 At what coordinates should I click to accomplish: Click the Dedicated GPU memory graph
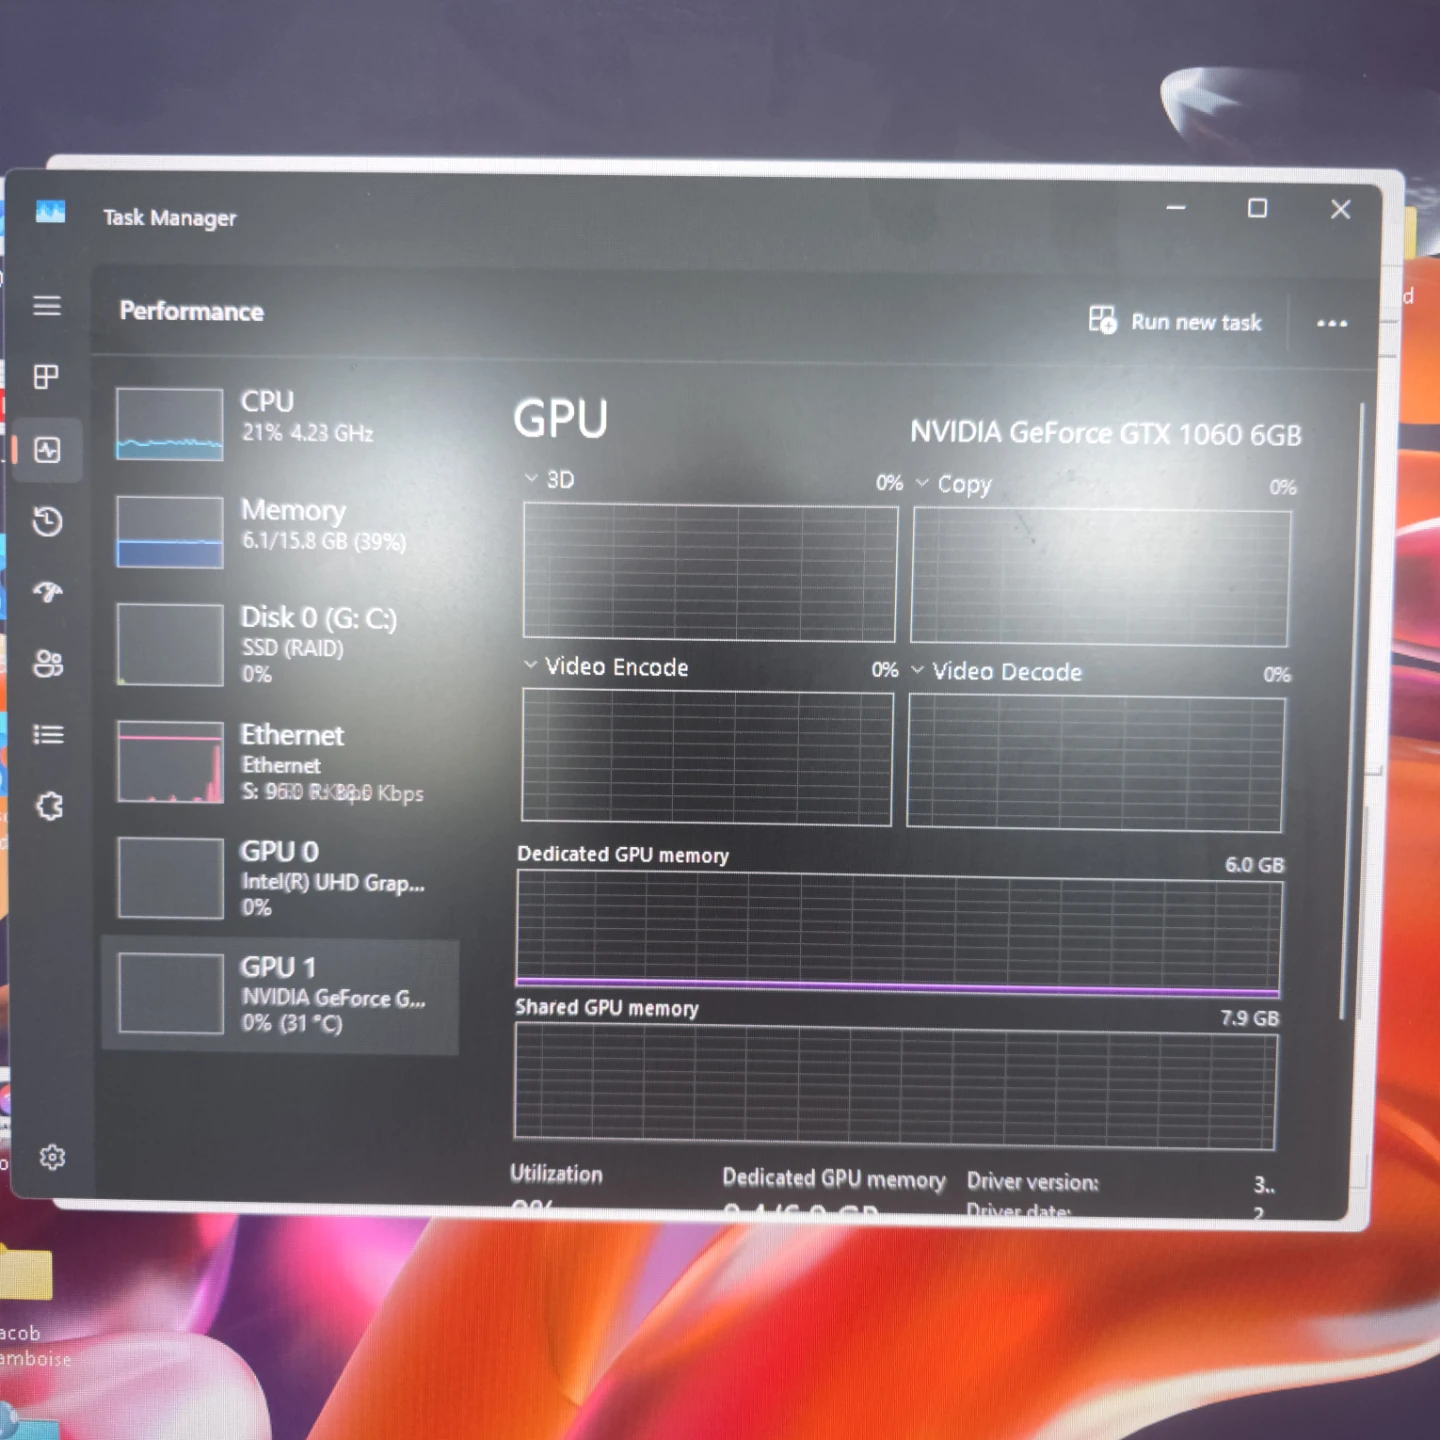(x=898, y=934)
